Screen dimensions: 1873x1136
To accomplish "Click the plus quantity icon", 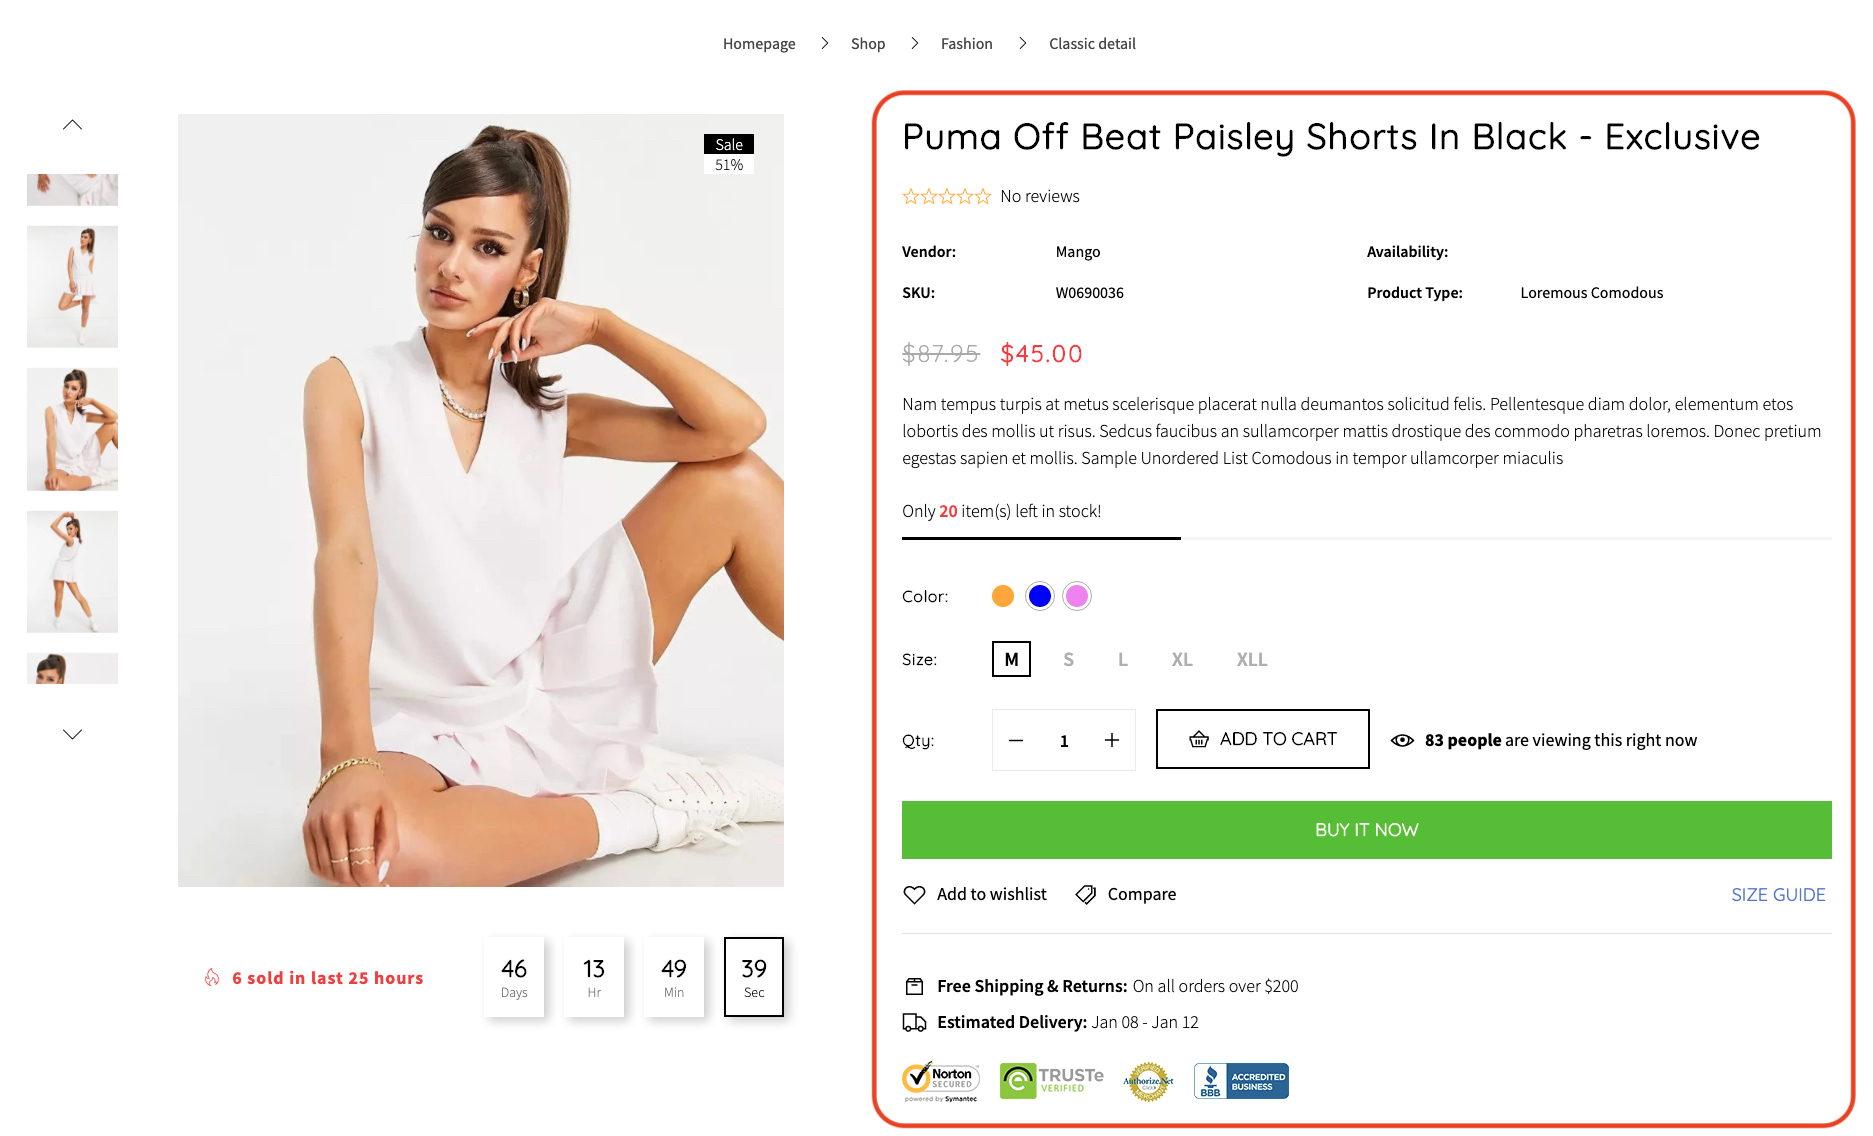I will click(x=1112, y=741).
